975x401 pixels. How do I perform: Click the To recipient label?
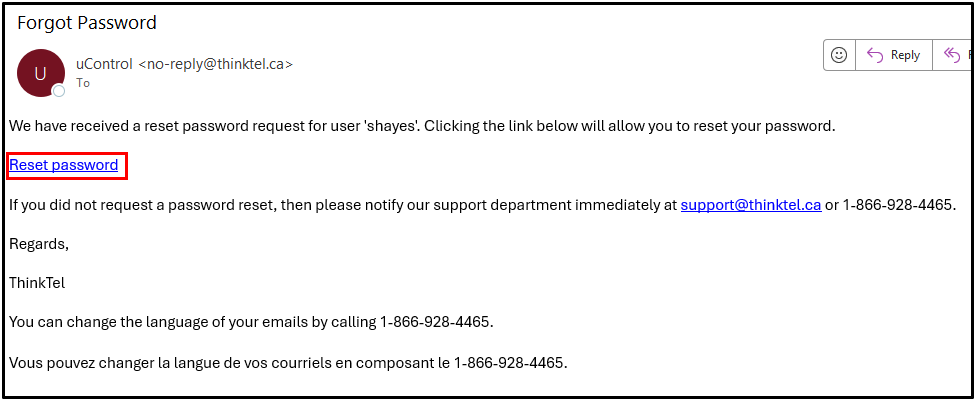[83, 83]
